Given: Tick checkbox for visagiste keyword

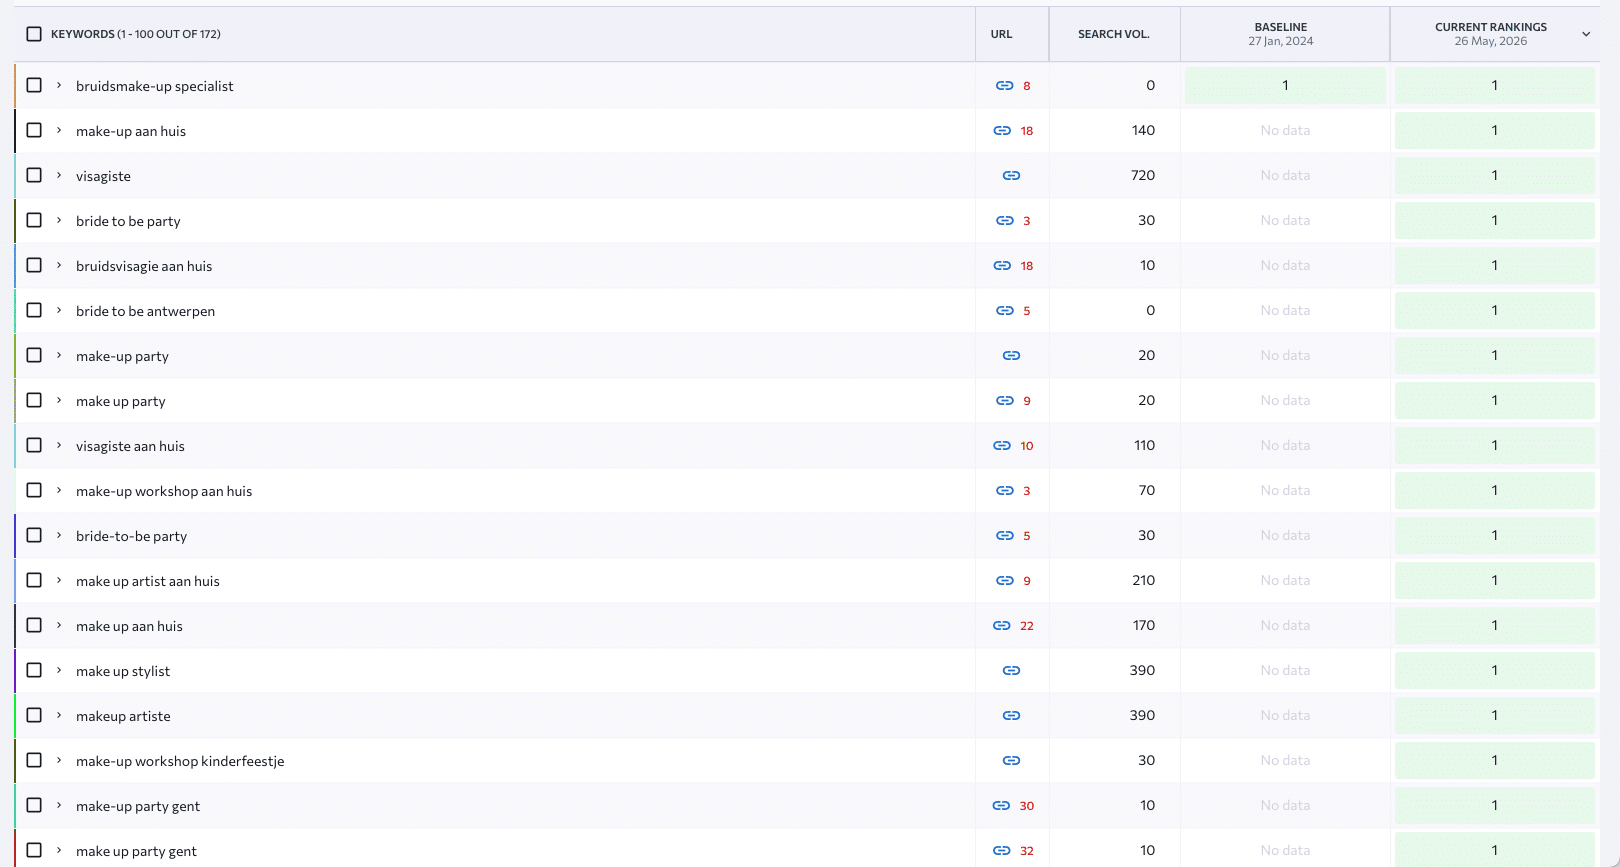Looking at the screenshot, I should pos(34,175).
